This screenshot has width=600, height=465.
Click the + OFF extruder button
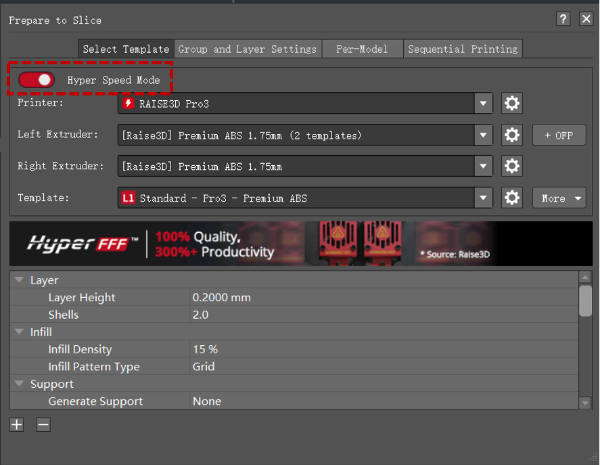tap(558, 135)
